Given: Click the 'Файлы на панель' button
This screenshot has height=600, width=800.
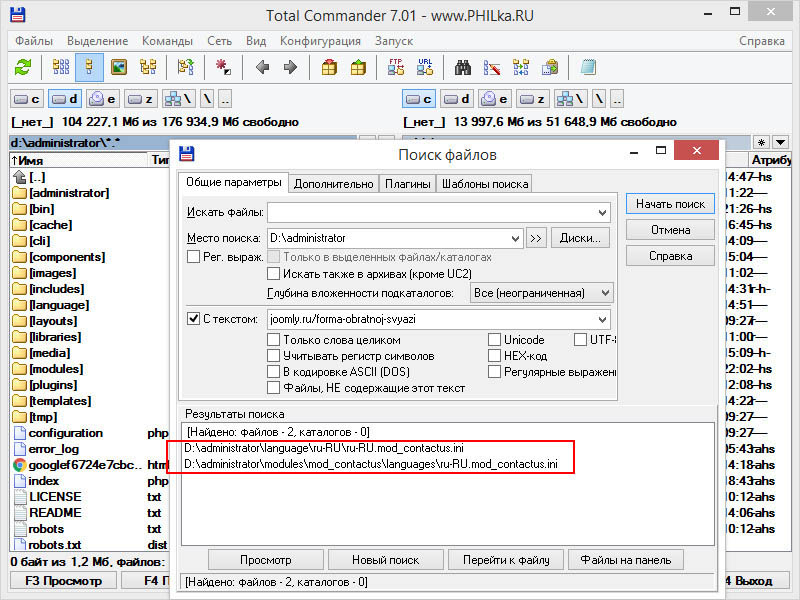Looking at the screenshot, I should click(626, 560).
